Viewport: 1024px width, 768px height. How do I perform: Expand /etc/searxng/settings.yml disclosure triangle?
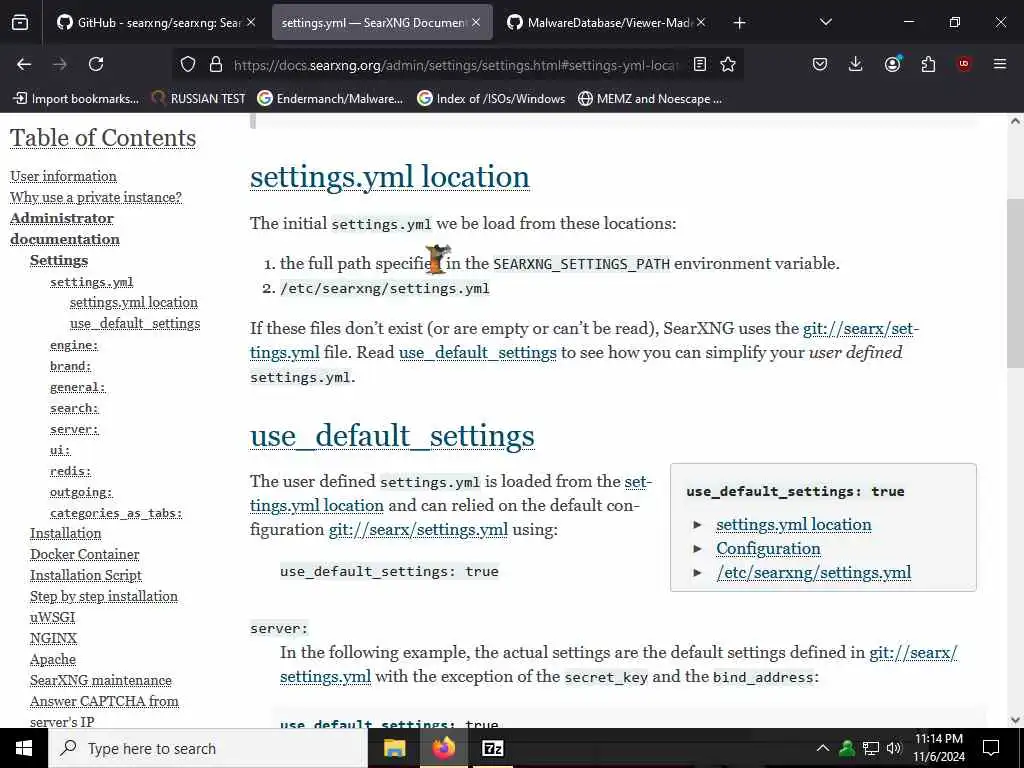(x=697, y=573)
